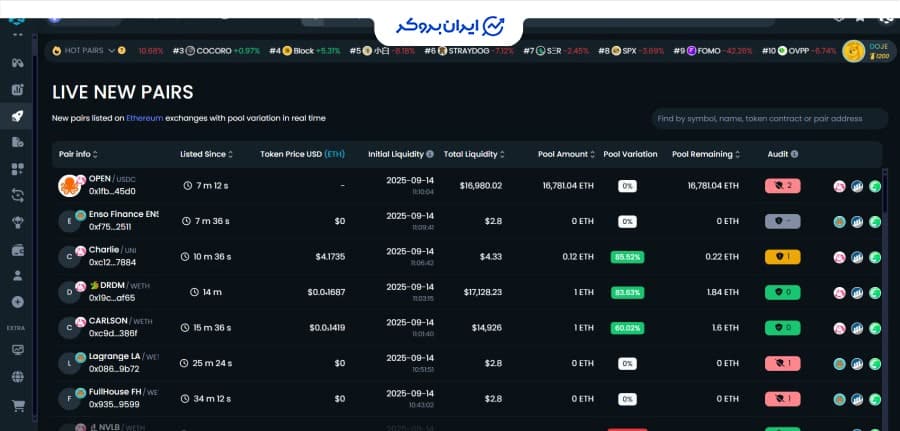This screenshot has height=431, width=900.
Task: Open the globe icon in sidebar
Action: (17, 377)
